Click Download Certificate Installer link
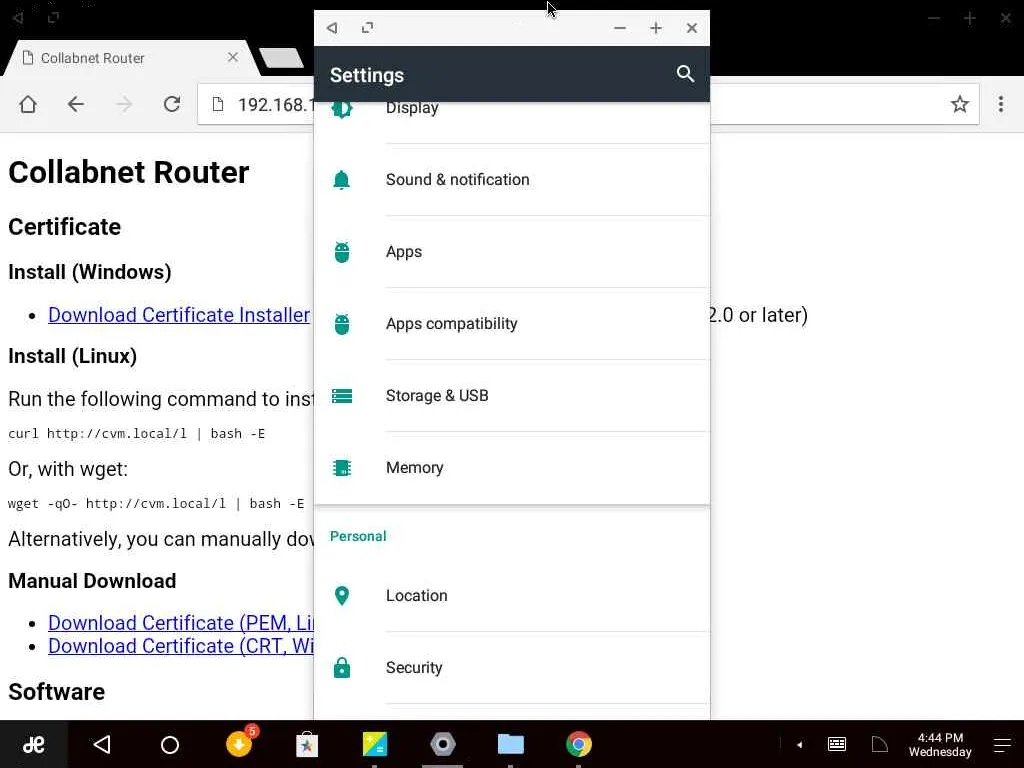The image size is (1024, 768). coord(179,315)
